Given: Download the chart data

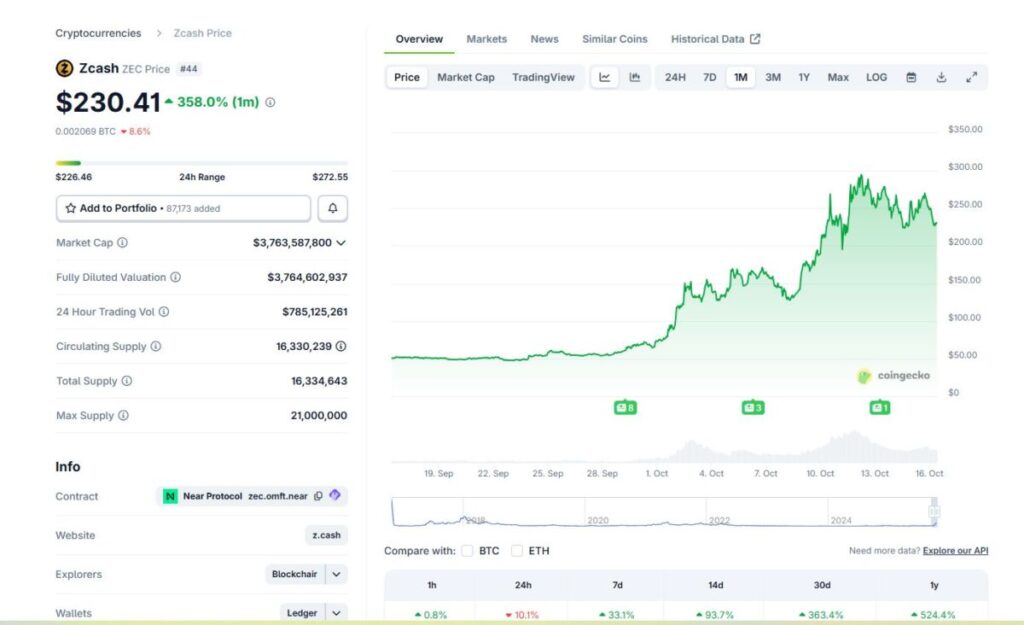Looking at the screenshot, I should [x=941, y=78].
